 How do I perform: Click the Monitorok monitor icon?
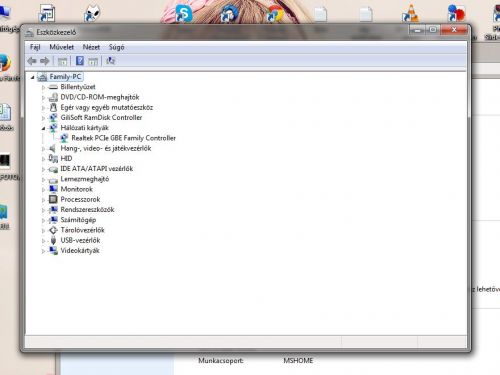53,189
